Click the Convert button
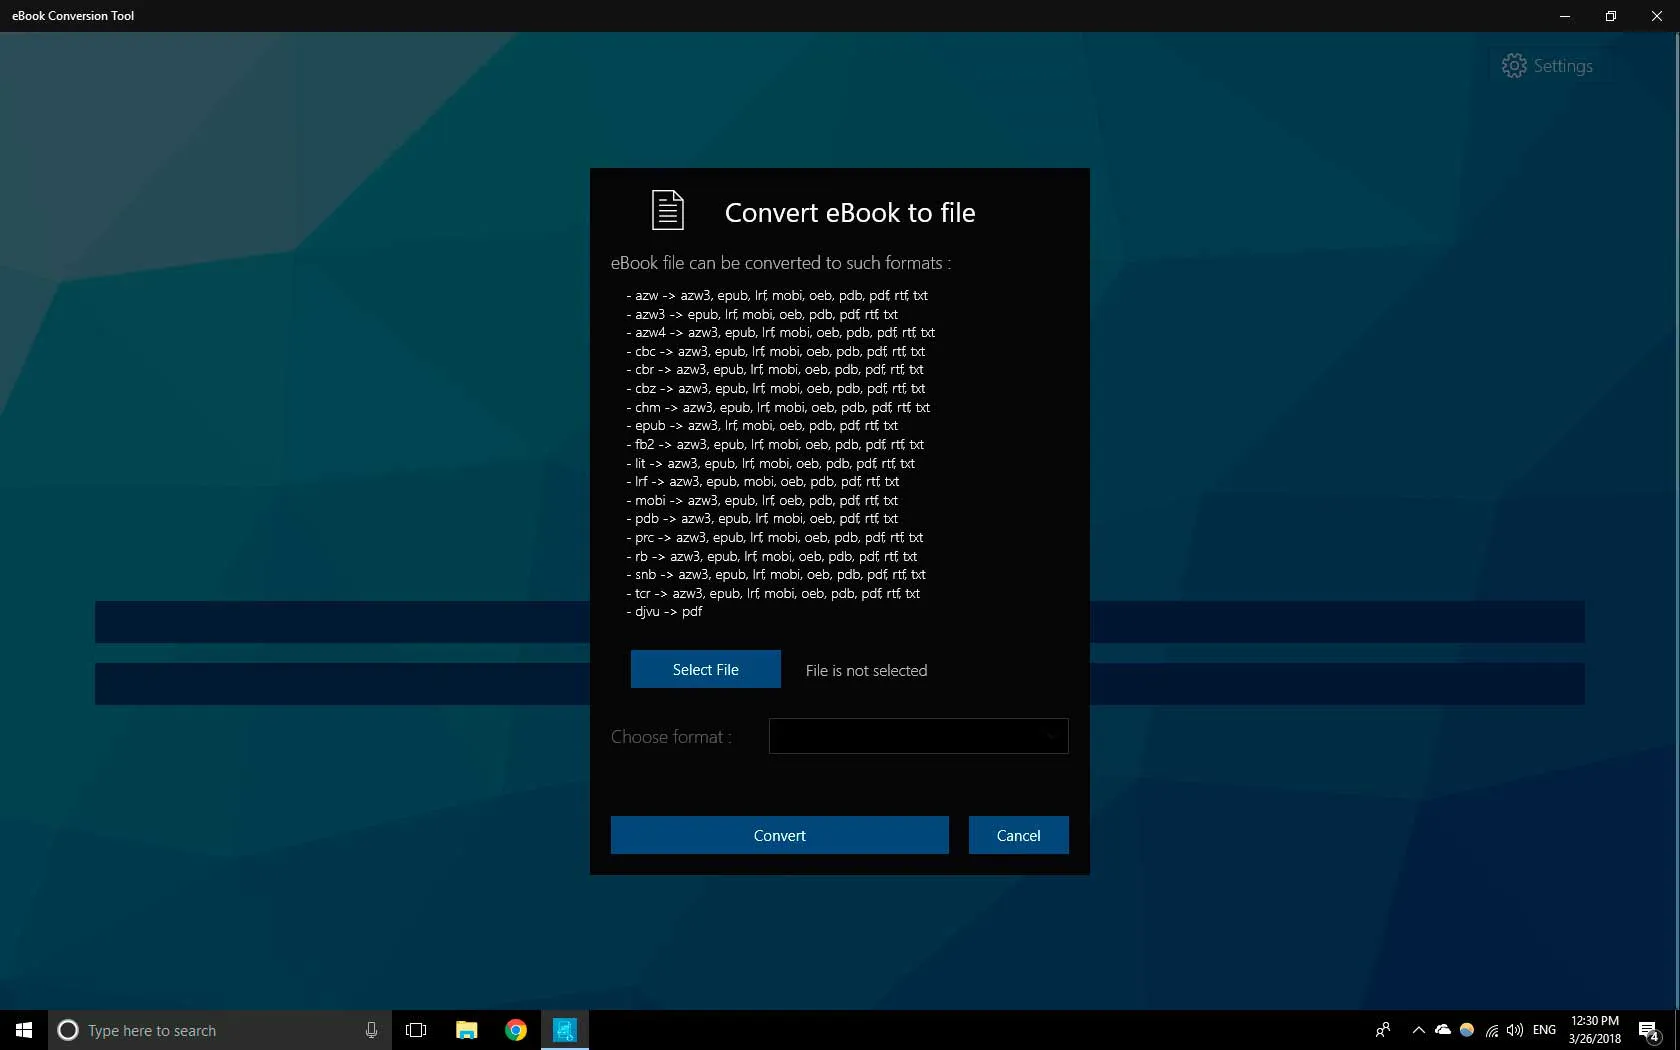The image size is (1680, 1050). [779, 835]
